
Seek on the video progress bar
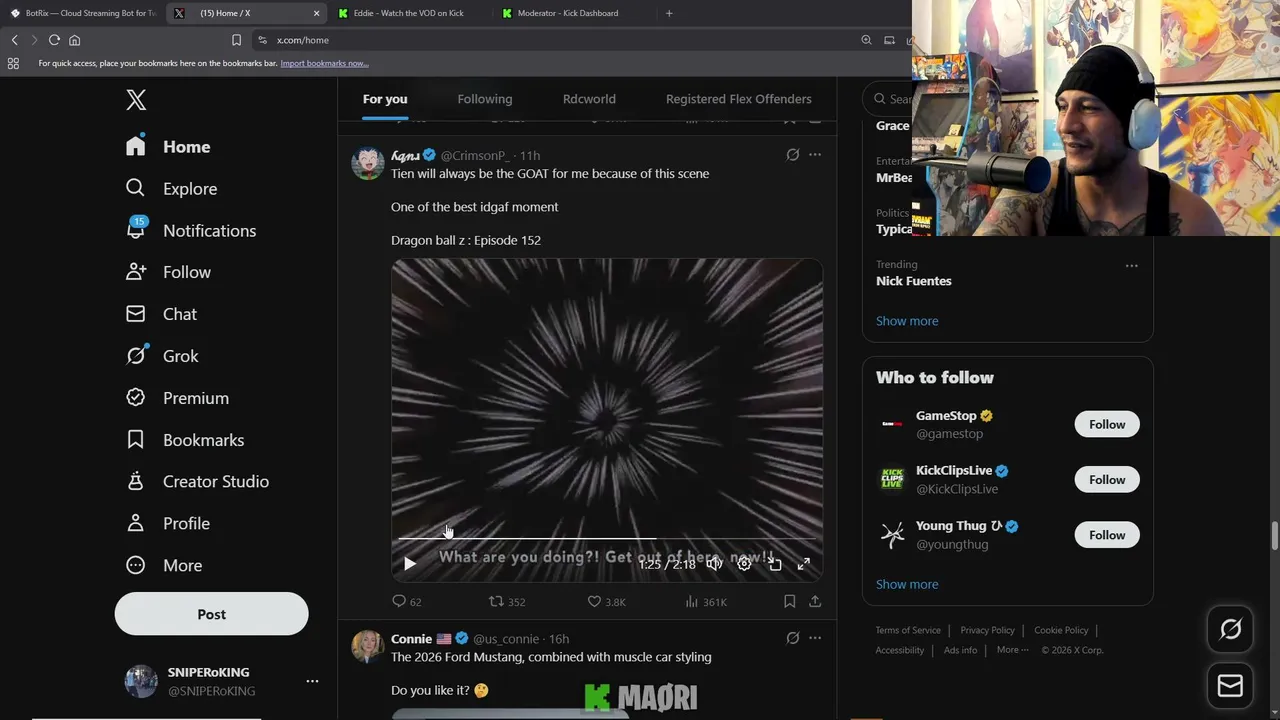tap(607, 539)
